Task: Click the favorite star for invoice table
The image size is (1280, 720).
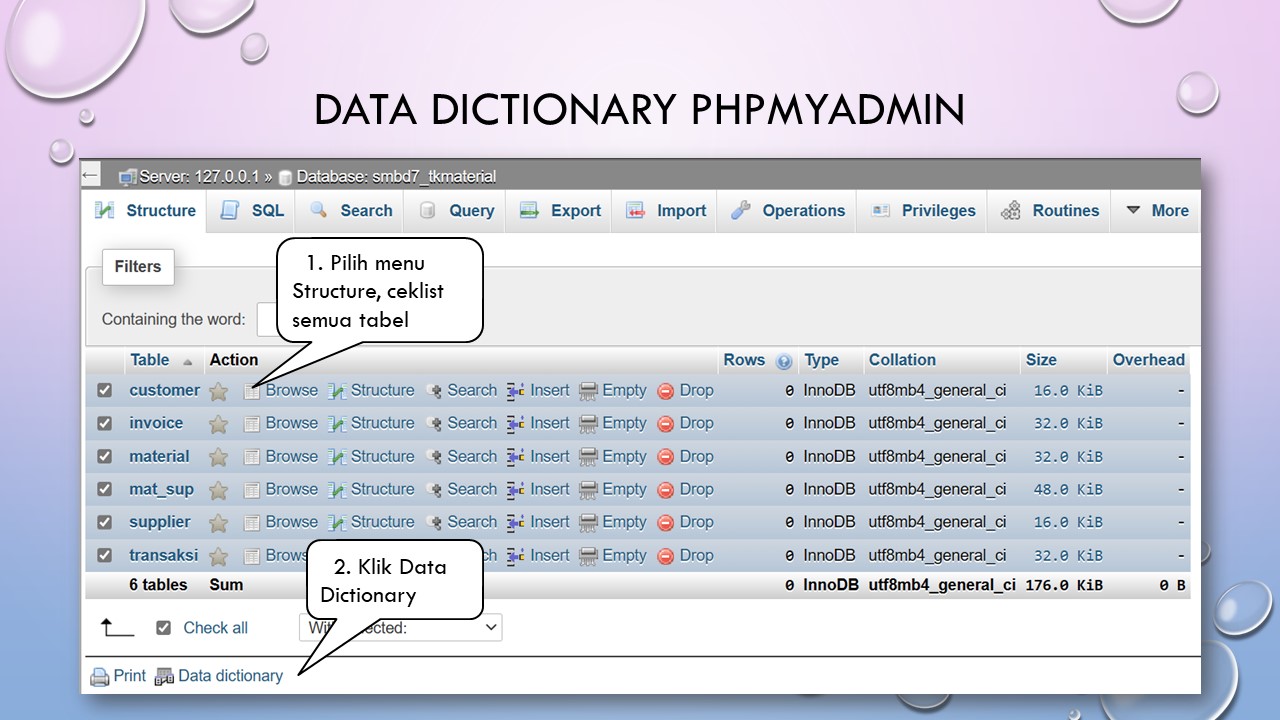Action: pos(218,424)
